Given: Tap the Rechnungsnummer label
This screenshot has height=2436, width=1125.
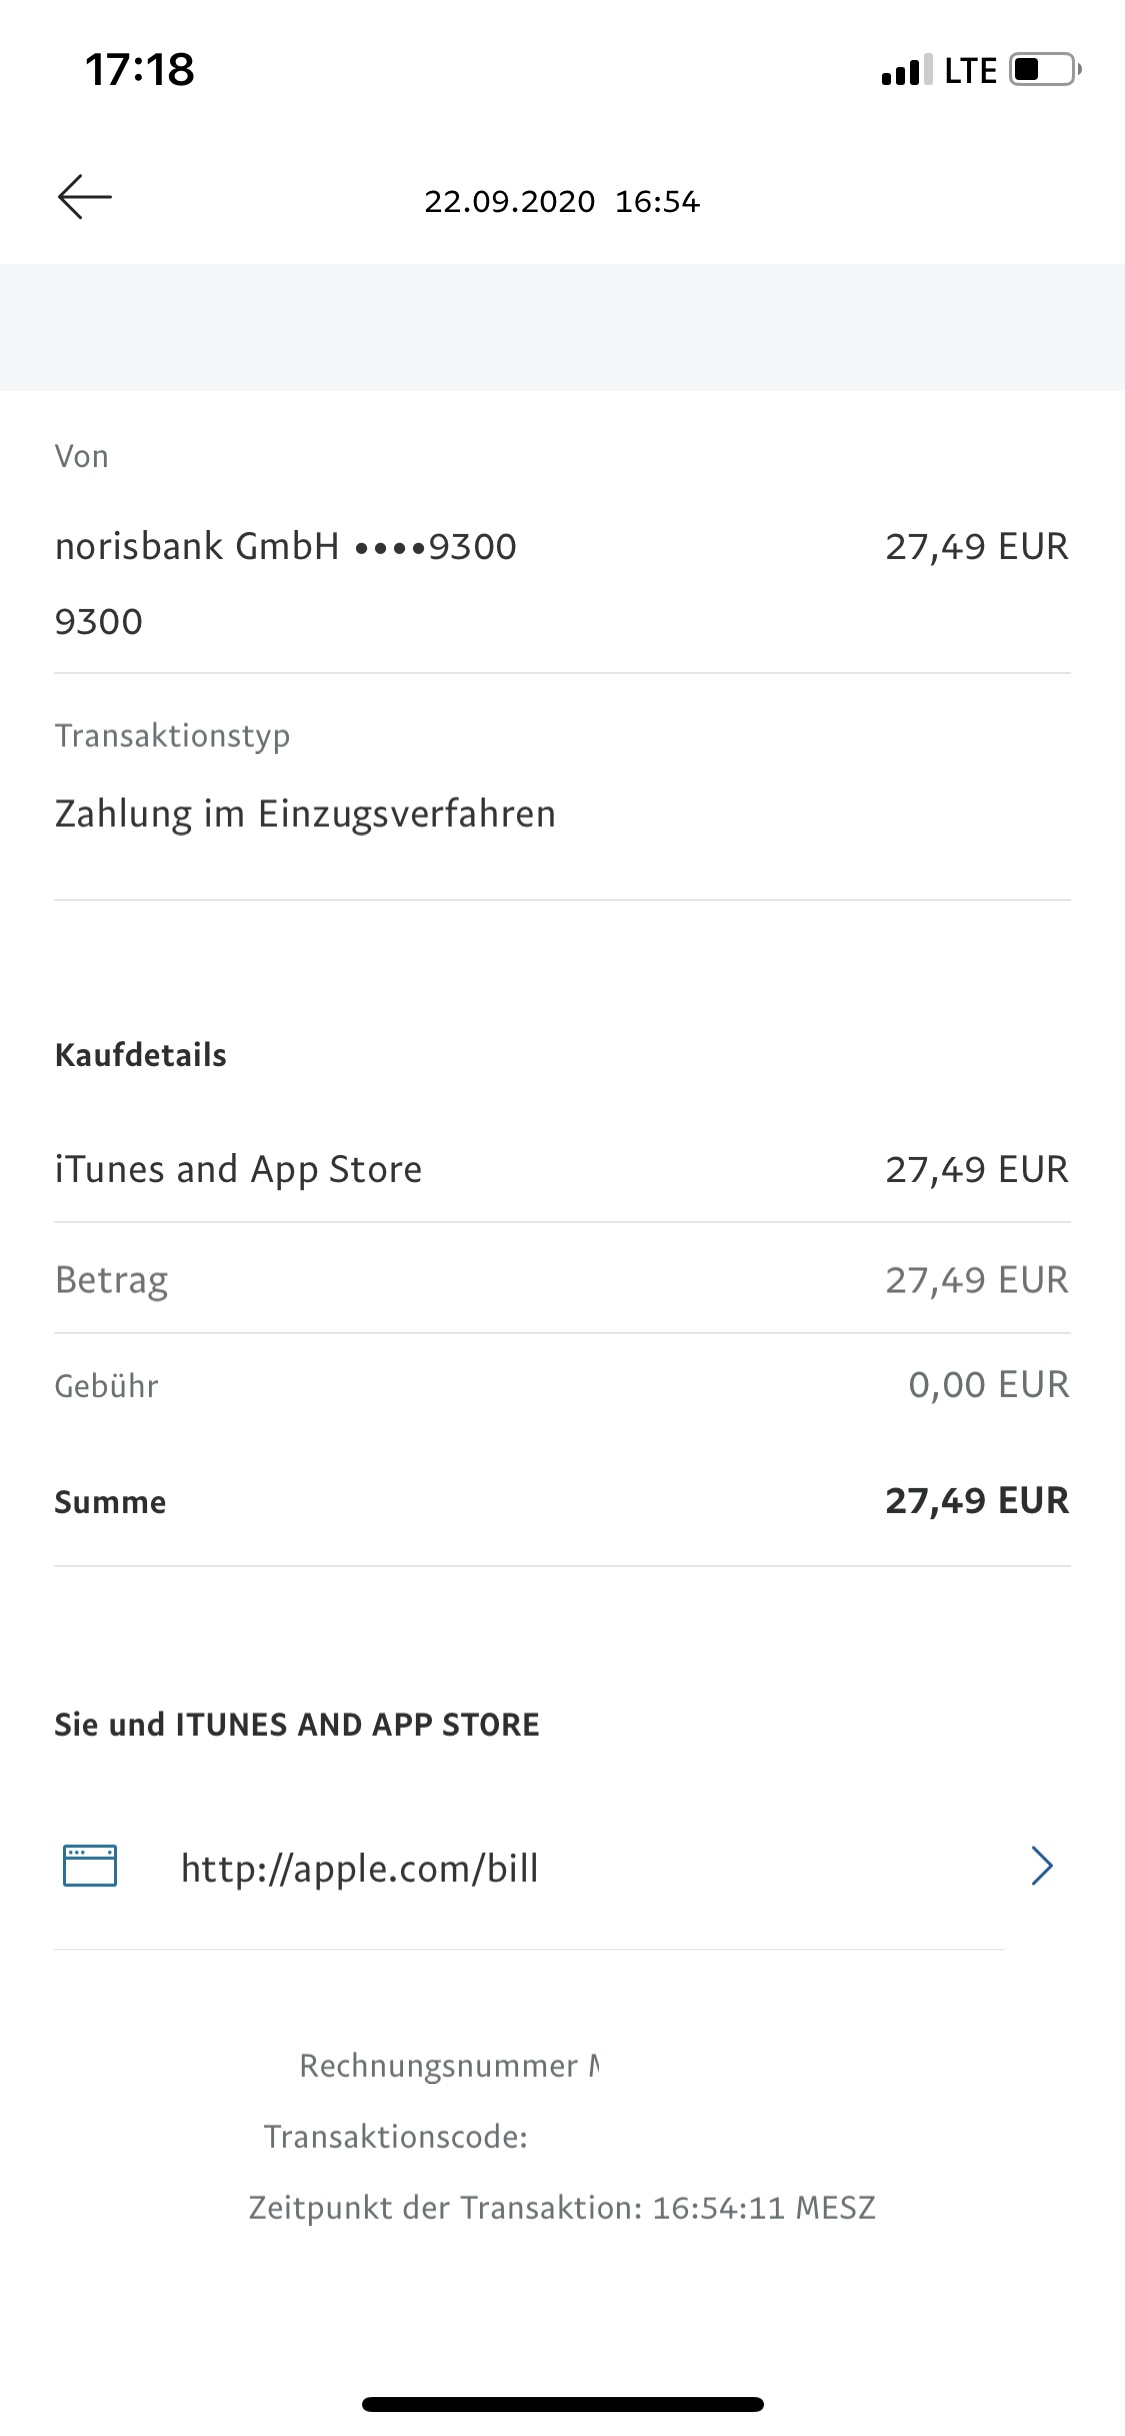Looking at the screenshot, I should point(439,2066).
